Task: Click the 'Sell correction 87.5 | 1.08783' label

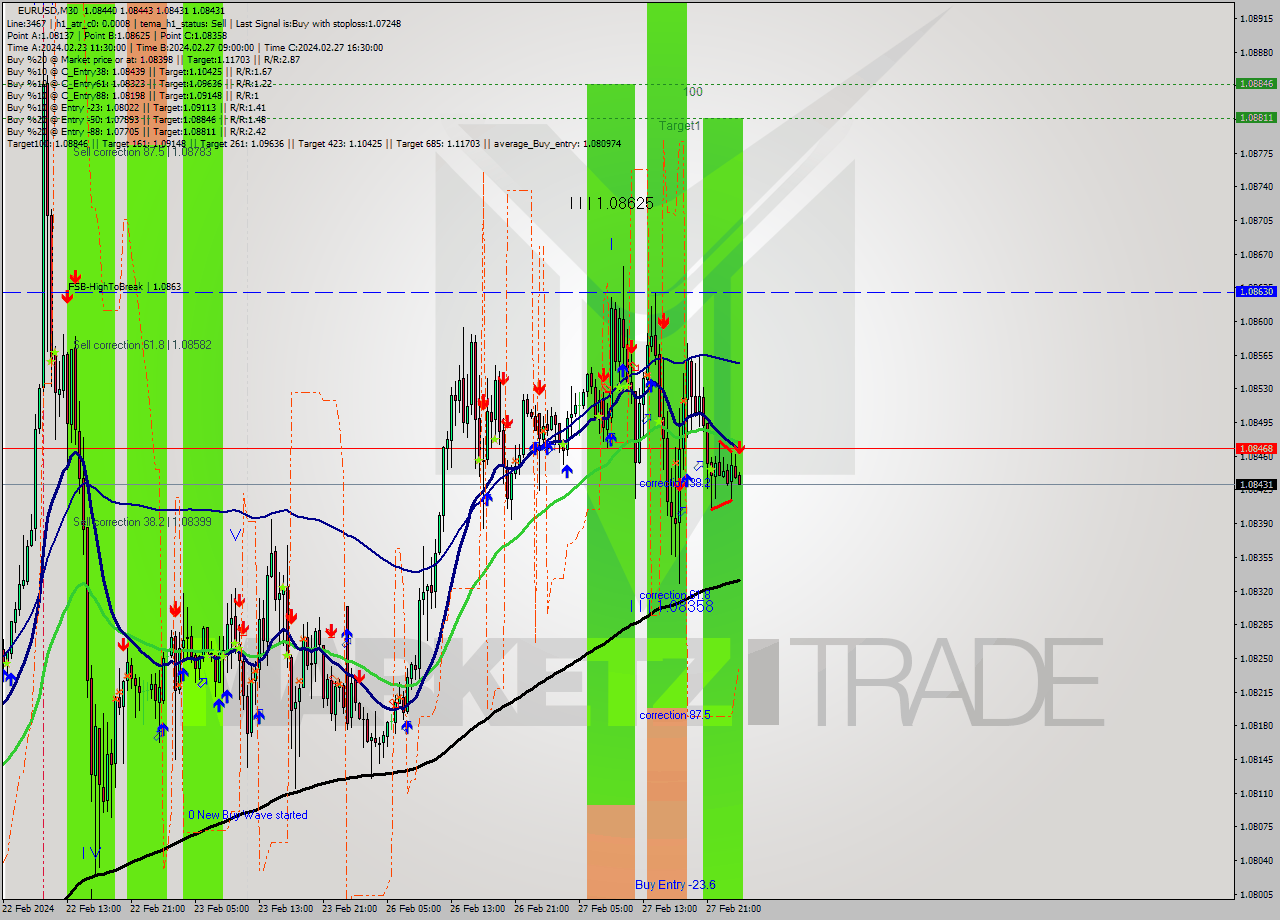Action: pyautogui.click(x=142, y=152)
